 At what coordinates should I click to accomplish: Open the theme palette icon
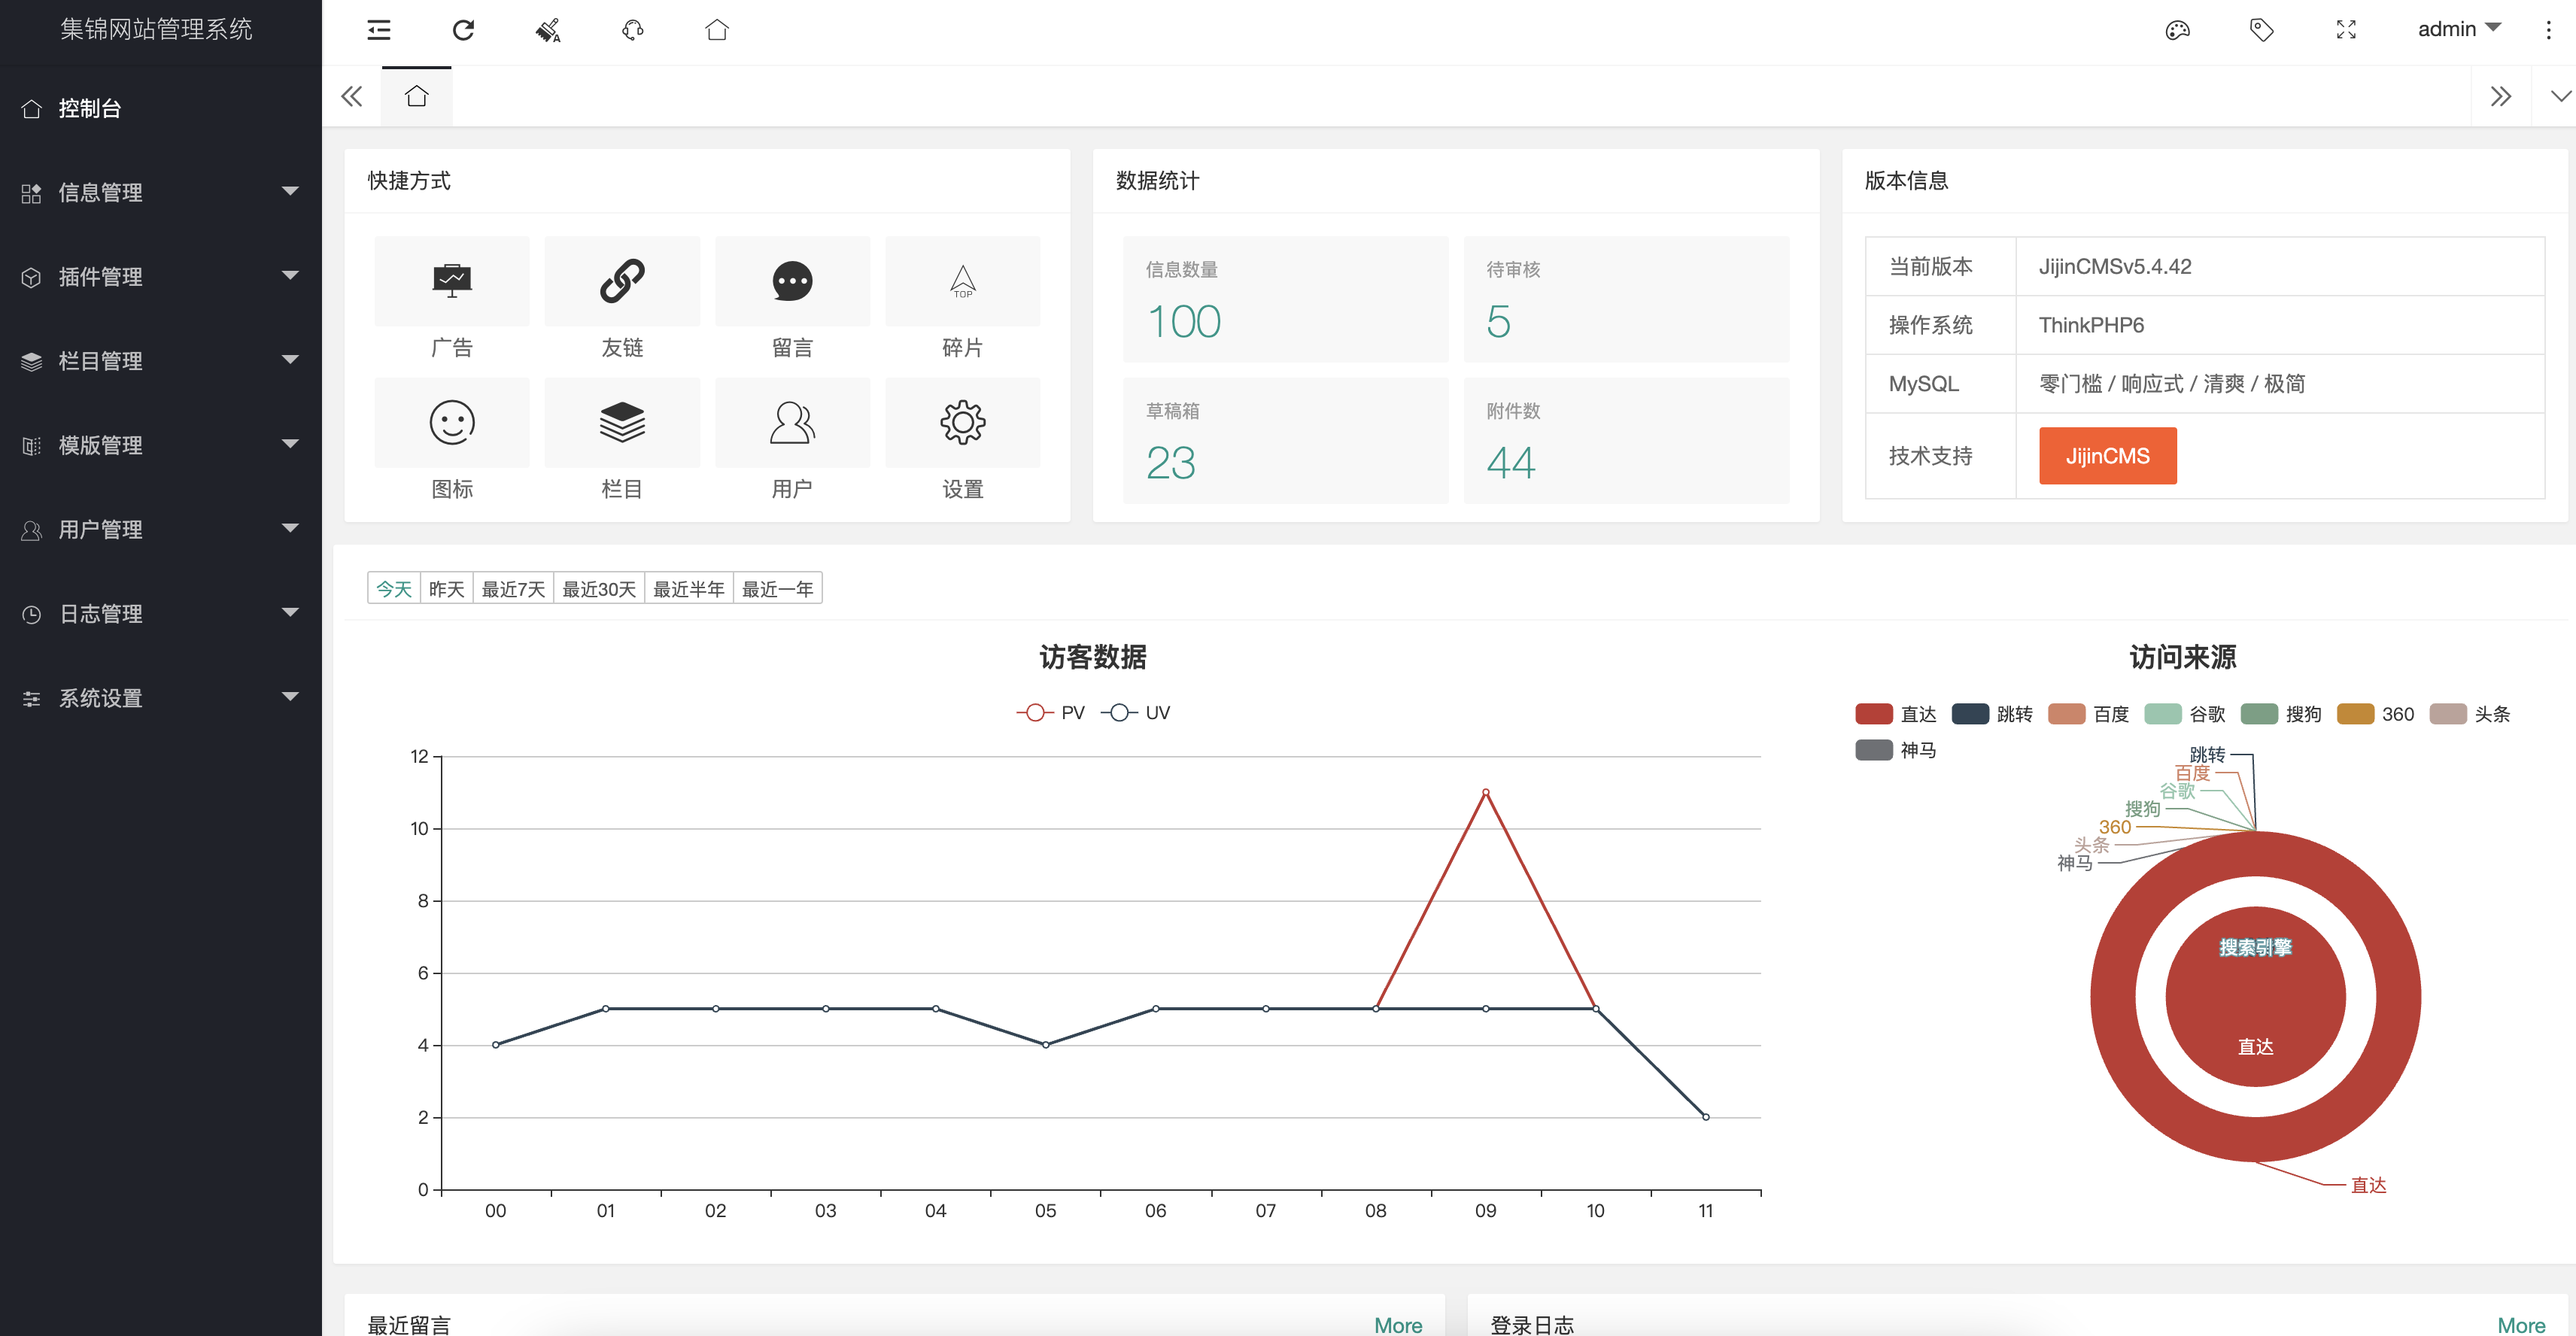coord(2178,30)
